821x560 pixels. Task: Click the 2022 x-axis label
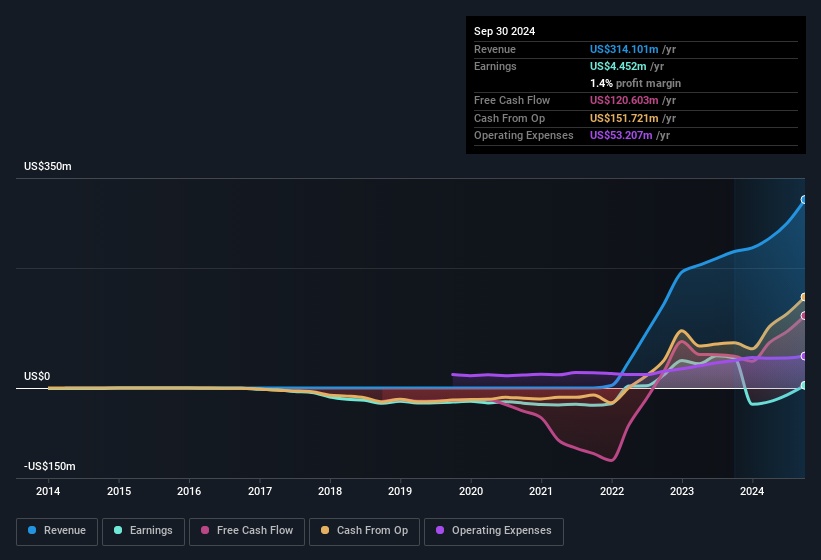[x=612, y=491]
